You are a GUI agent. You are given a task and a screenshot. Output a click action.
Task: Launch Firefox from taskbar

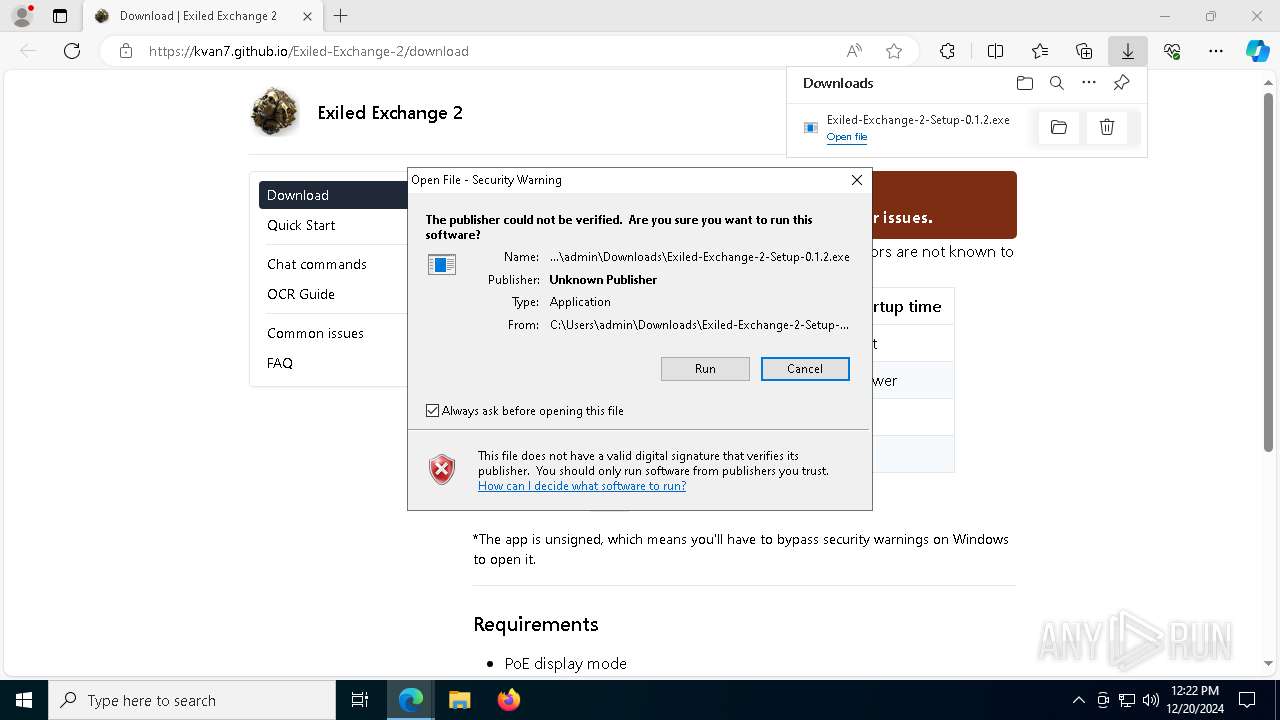click(x=509, y=700)
